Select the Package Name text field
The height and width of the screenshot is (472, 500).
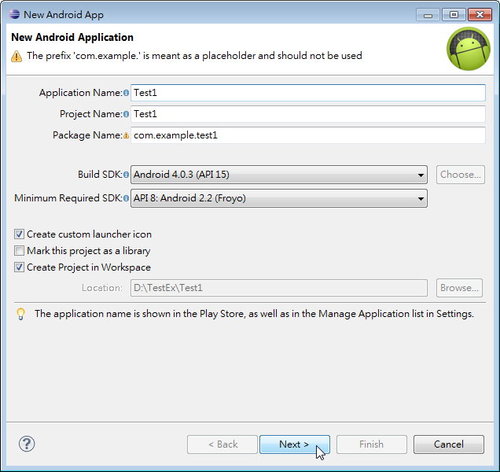(308, 135)
